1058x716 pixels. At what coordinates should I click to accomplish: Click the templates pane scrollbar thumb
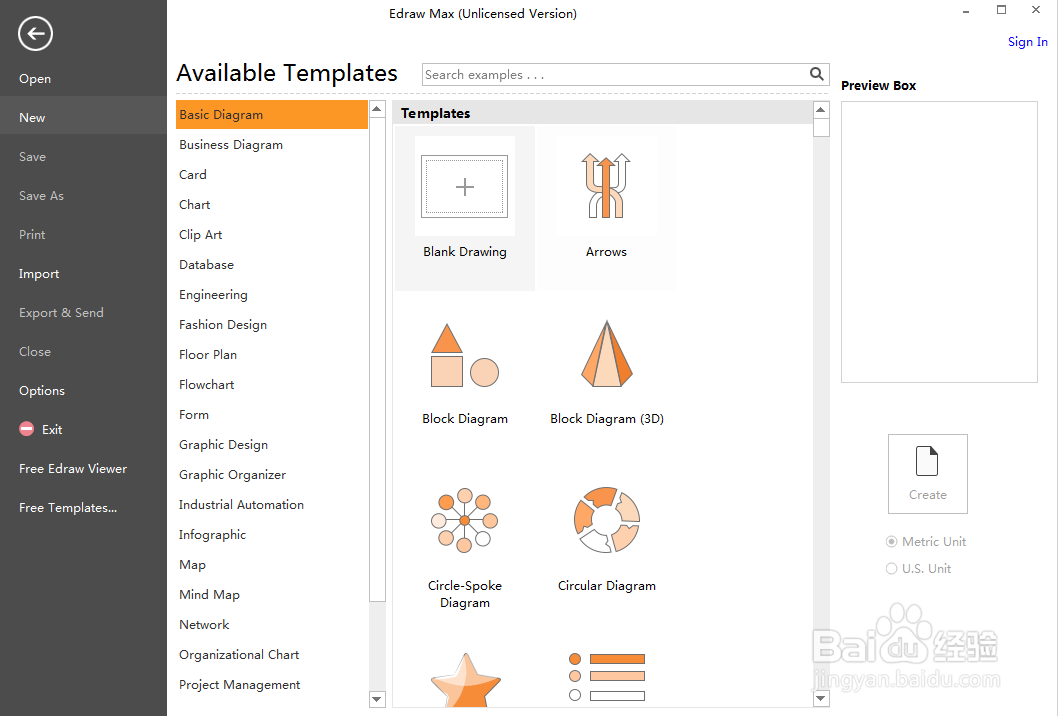(821, 128)
